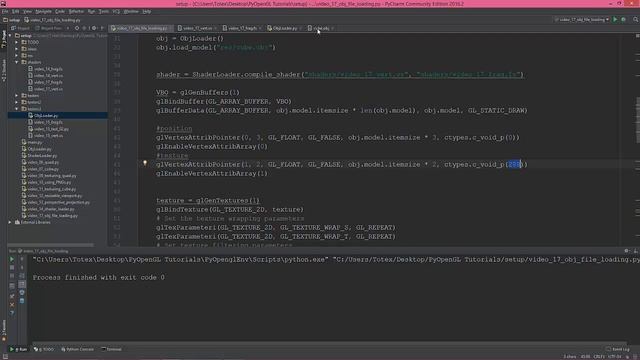
Task: Click the setup breadcrumb in navigation bar
Action: (x=11, y=20)
